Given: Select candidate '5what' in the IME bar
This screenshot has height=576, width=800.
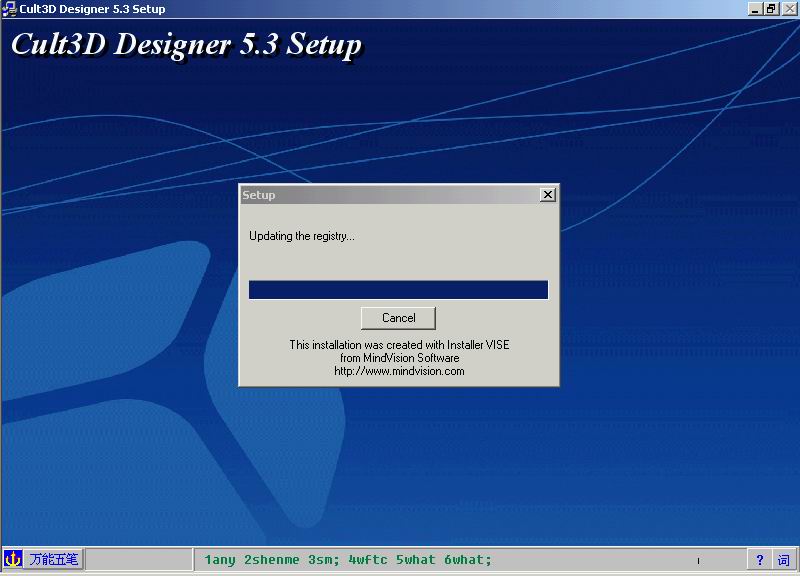Looking at the screenshot, I should (x=415, y=560).
